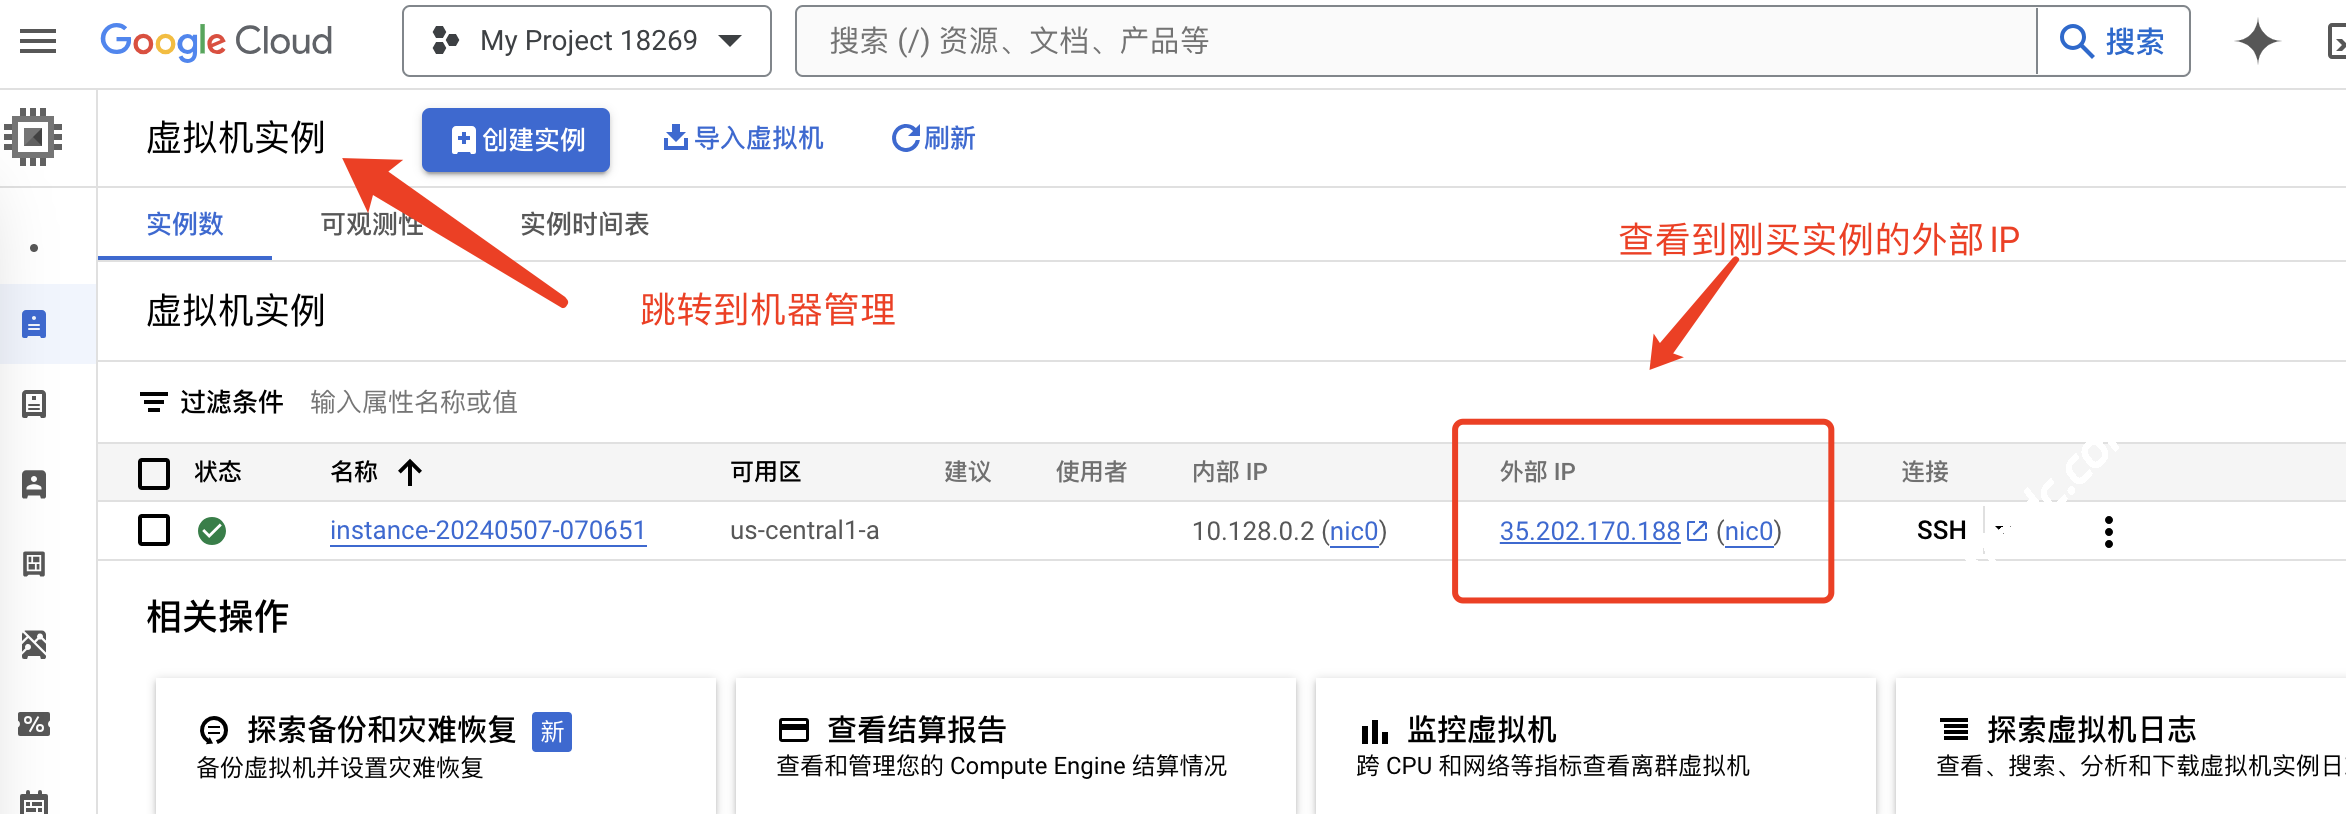Toggle the select-all checkbox in header
This screenshot has height=814, width=2346.
tap(154, 472)
